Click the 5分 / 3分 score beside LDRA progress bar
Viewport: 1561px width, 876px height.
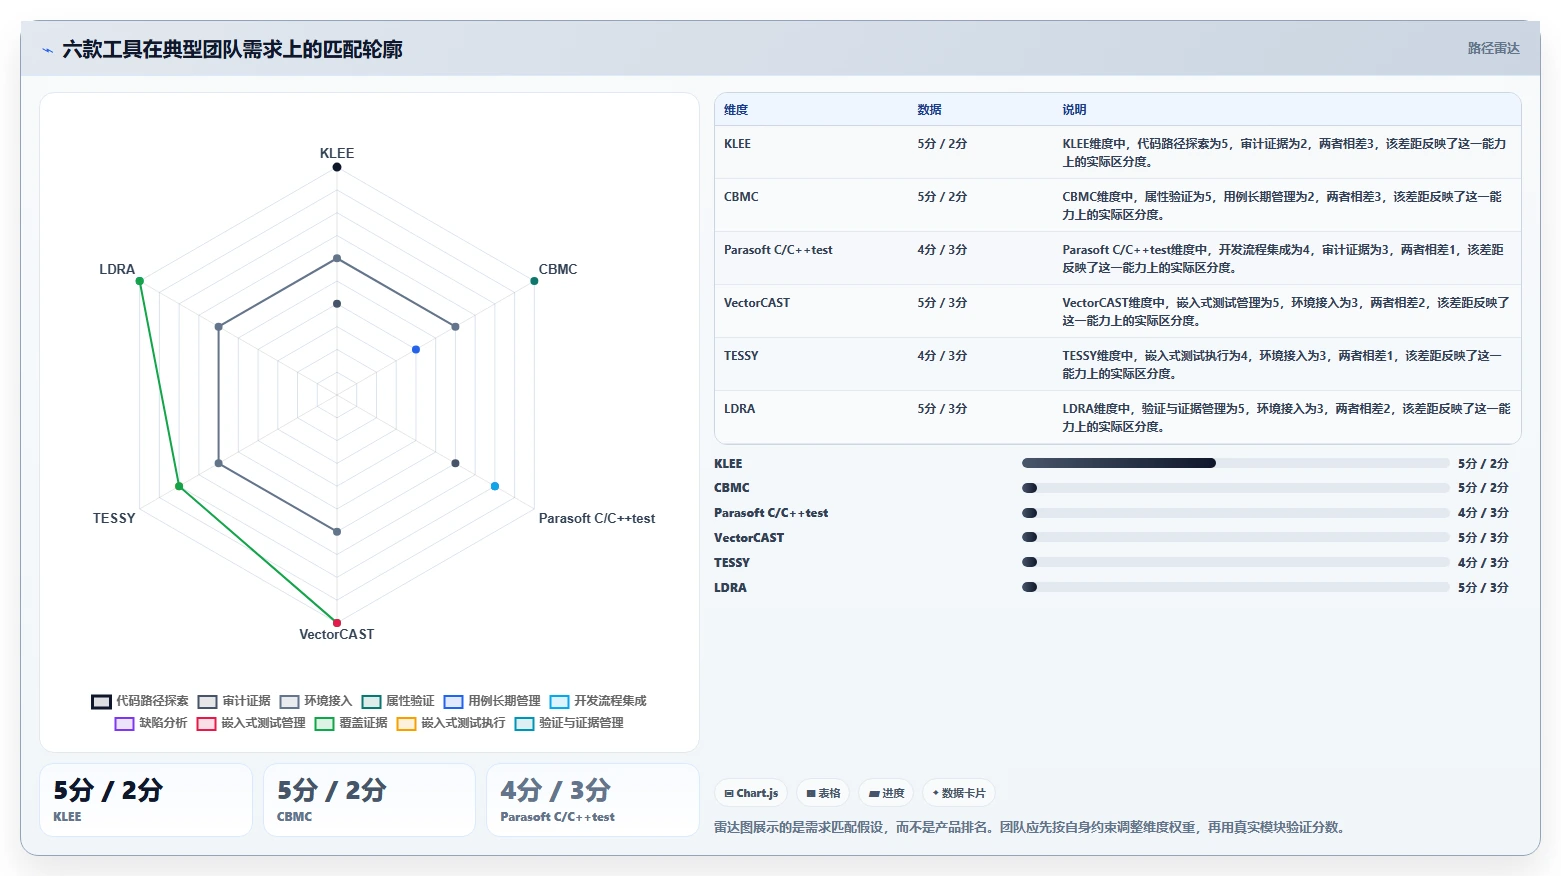(1483, 588)
